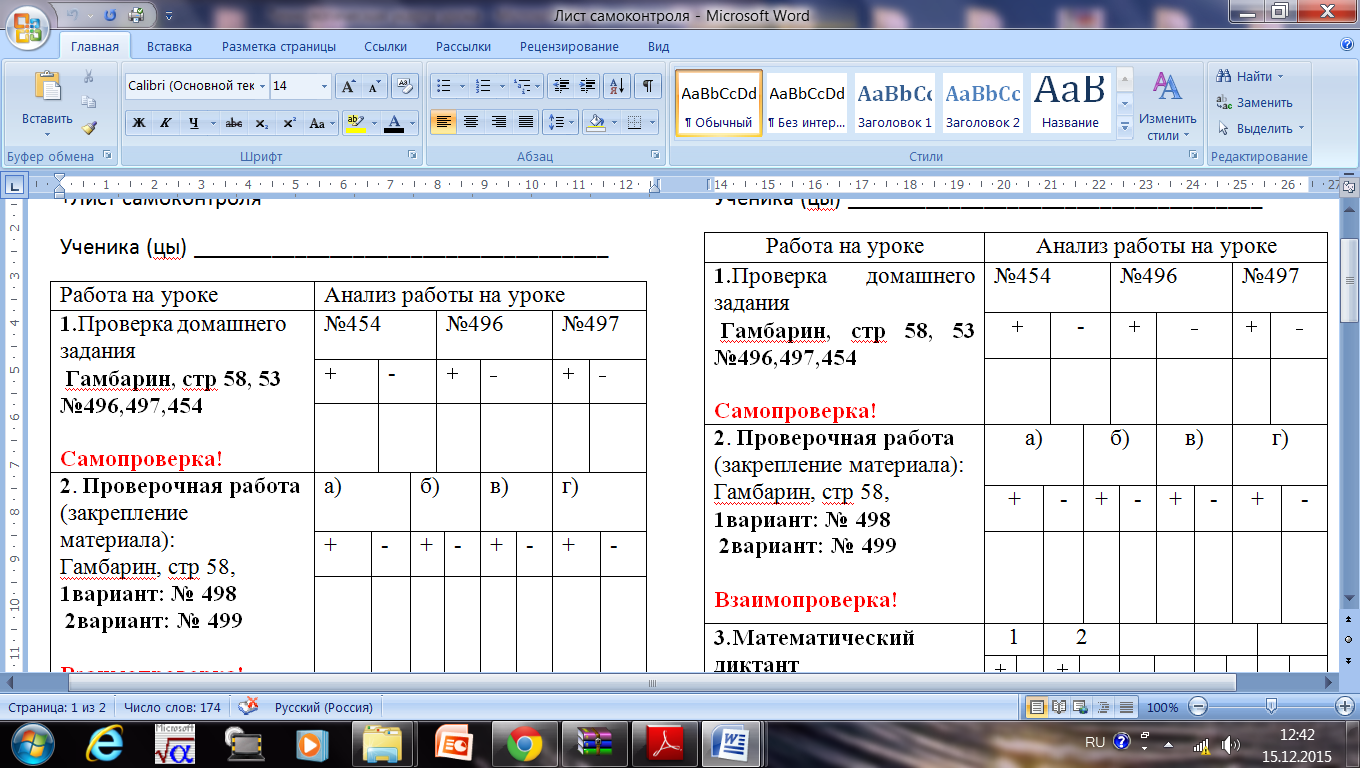Click the Заменить button
The height and width of the screenshot is (768, 1360).
pos(1255,102)
